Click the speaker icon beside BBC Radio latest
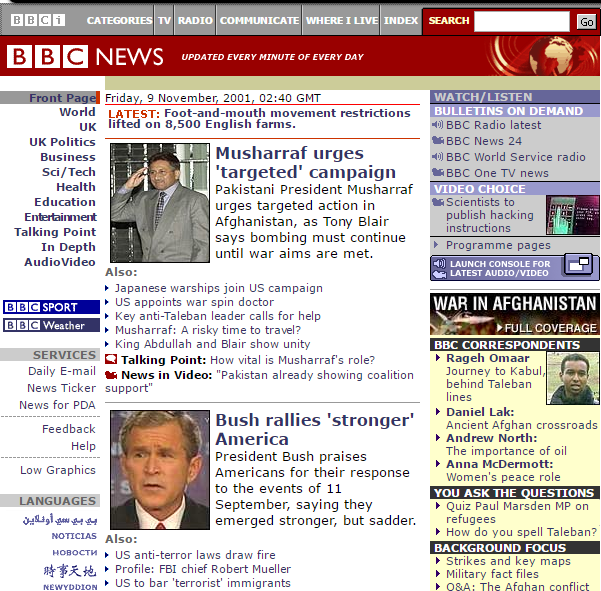601x591 pixels. tap(437, 125)
